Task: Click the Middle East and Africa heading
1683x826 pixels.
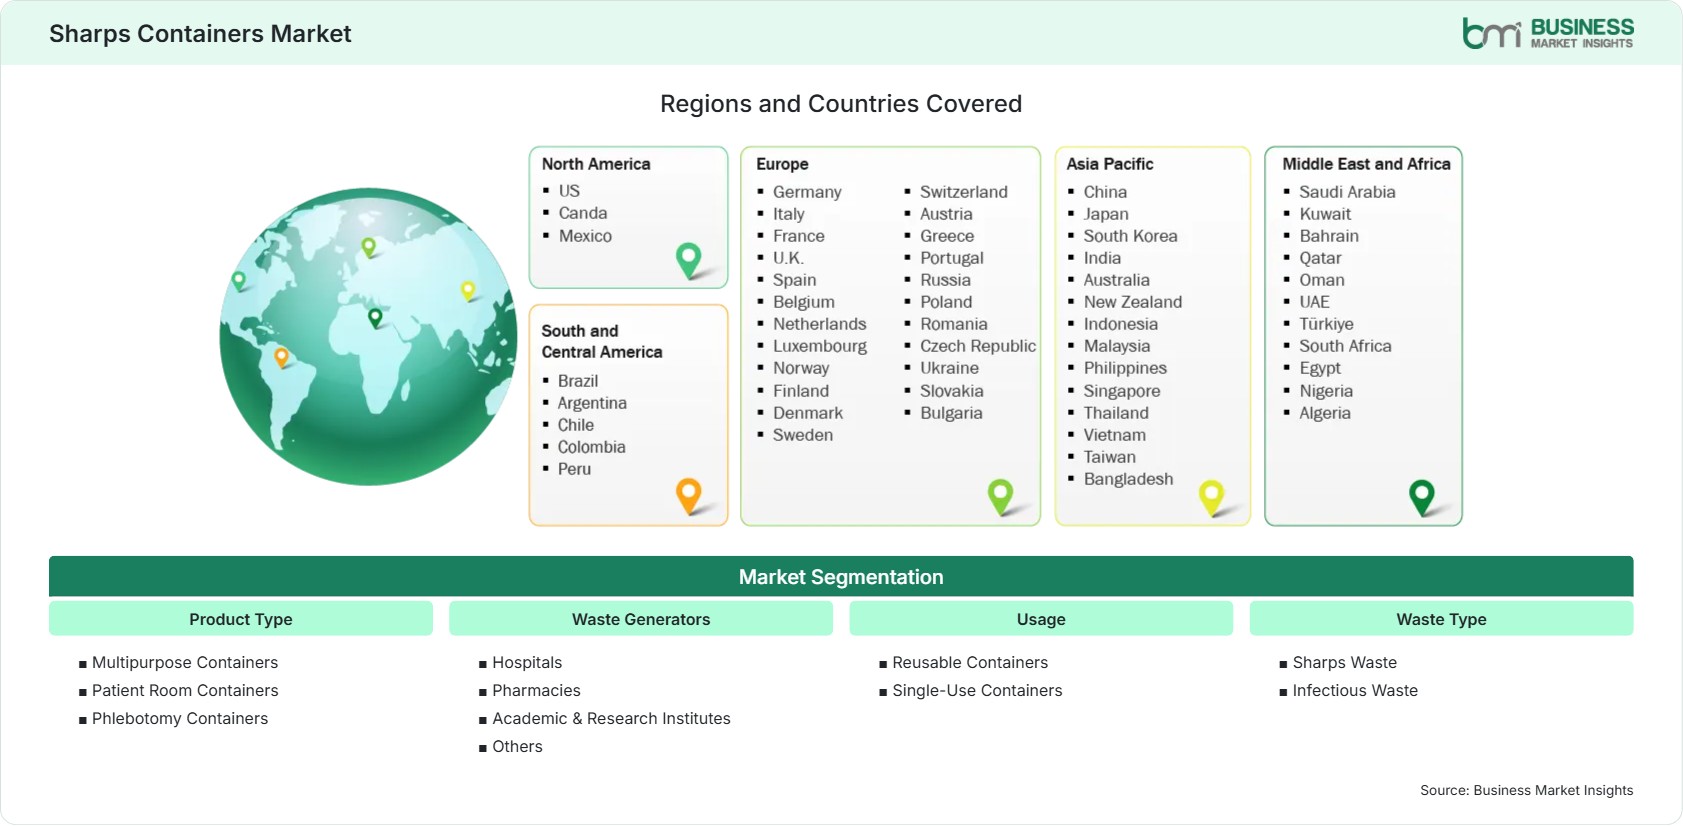Action: [1366, 164]
